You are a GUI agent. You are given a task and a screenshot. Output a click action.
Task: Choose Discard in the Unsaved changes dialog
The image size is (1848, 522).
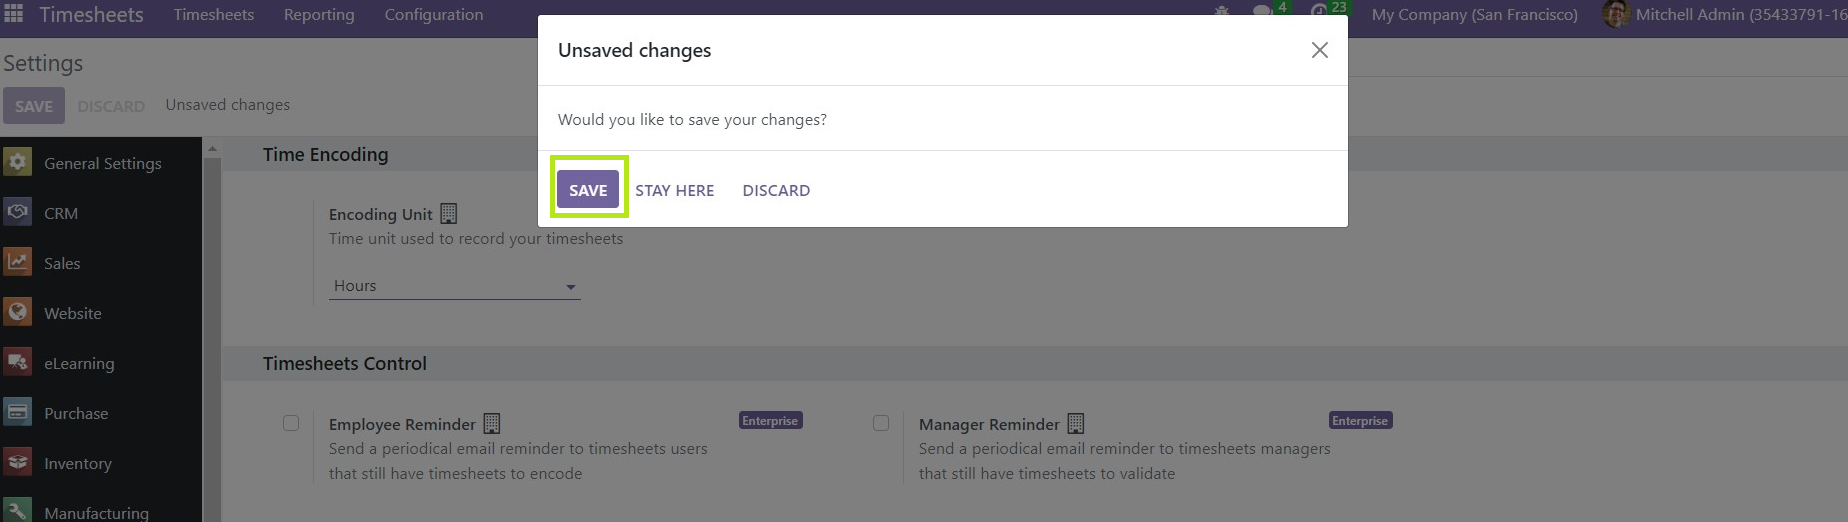coord(776,190)
